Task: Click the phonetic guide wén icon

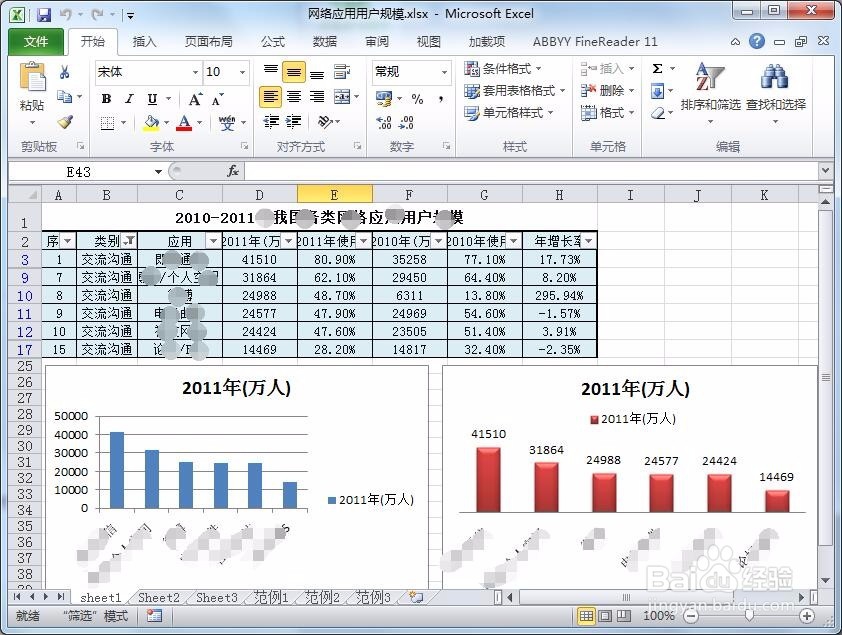Action: 227,123
